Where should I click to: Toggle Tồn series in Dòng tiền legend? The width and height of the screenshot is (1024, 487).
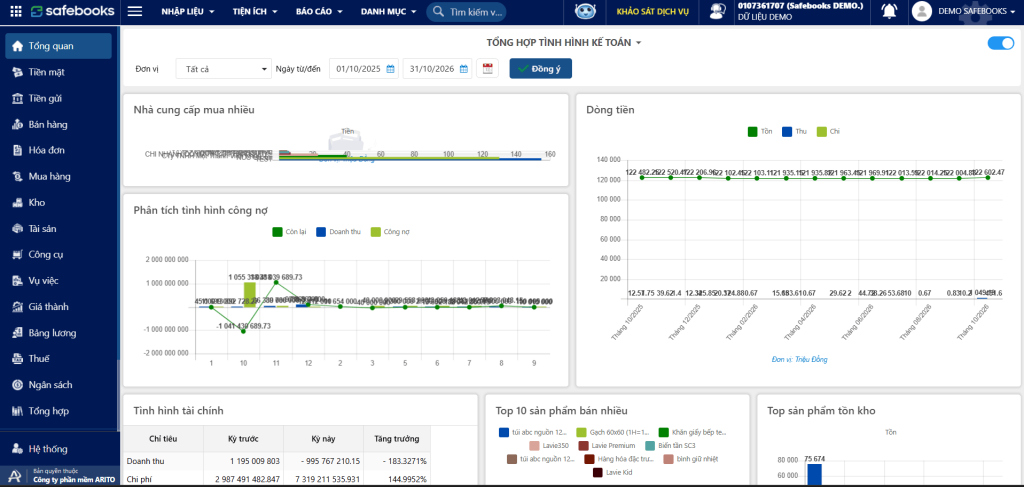tap(760, 131)
